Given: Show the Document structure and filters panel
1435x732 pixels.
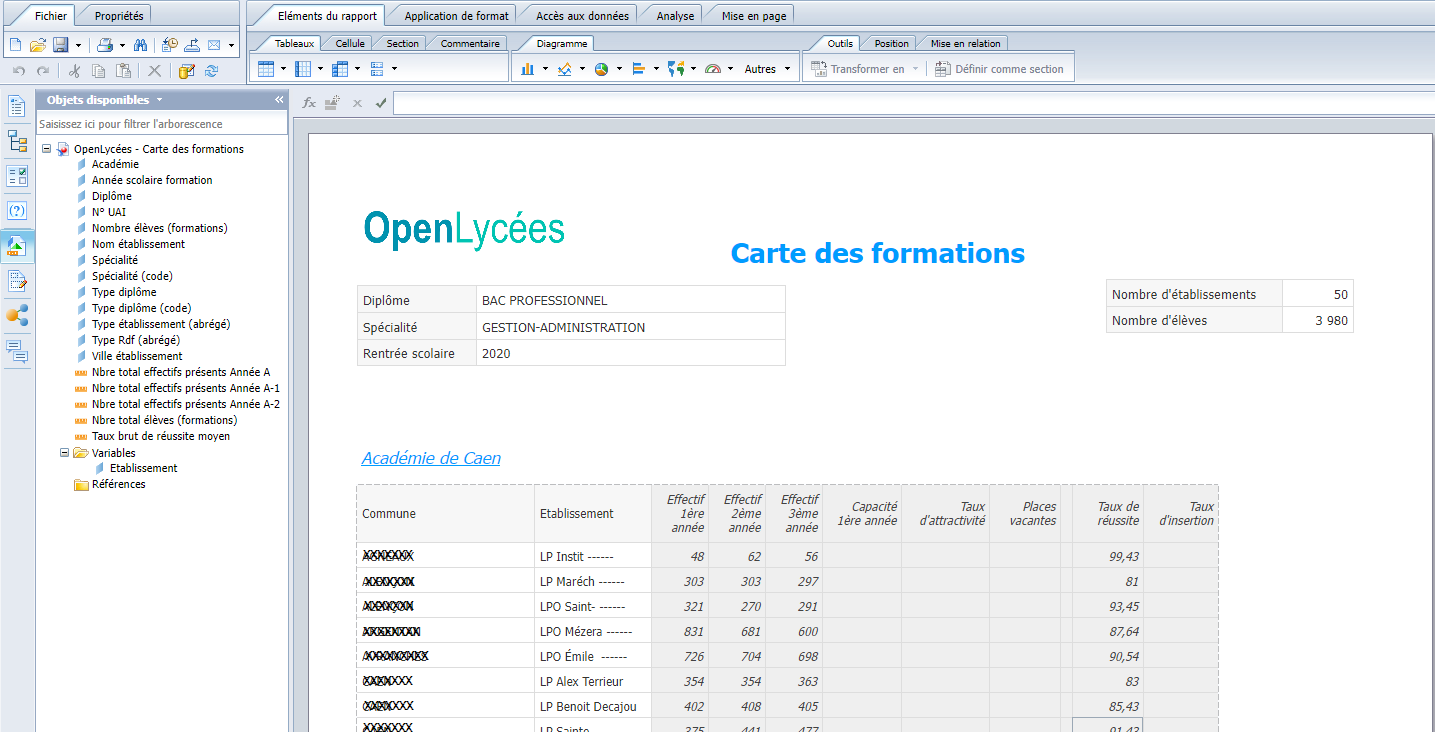Looking at the screenshot, I should [17, 141].
